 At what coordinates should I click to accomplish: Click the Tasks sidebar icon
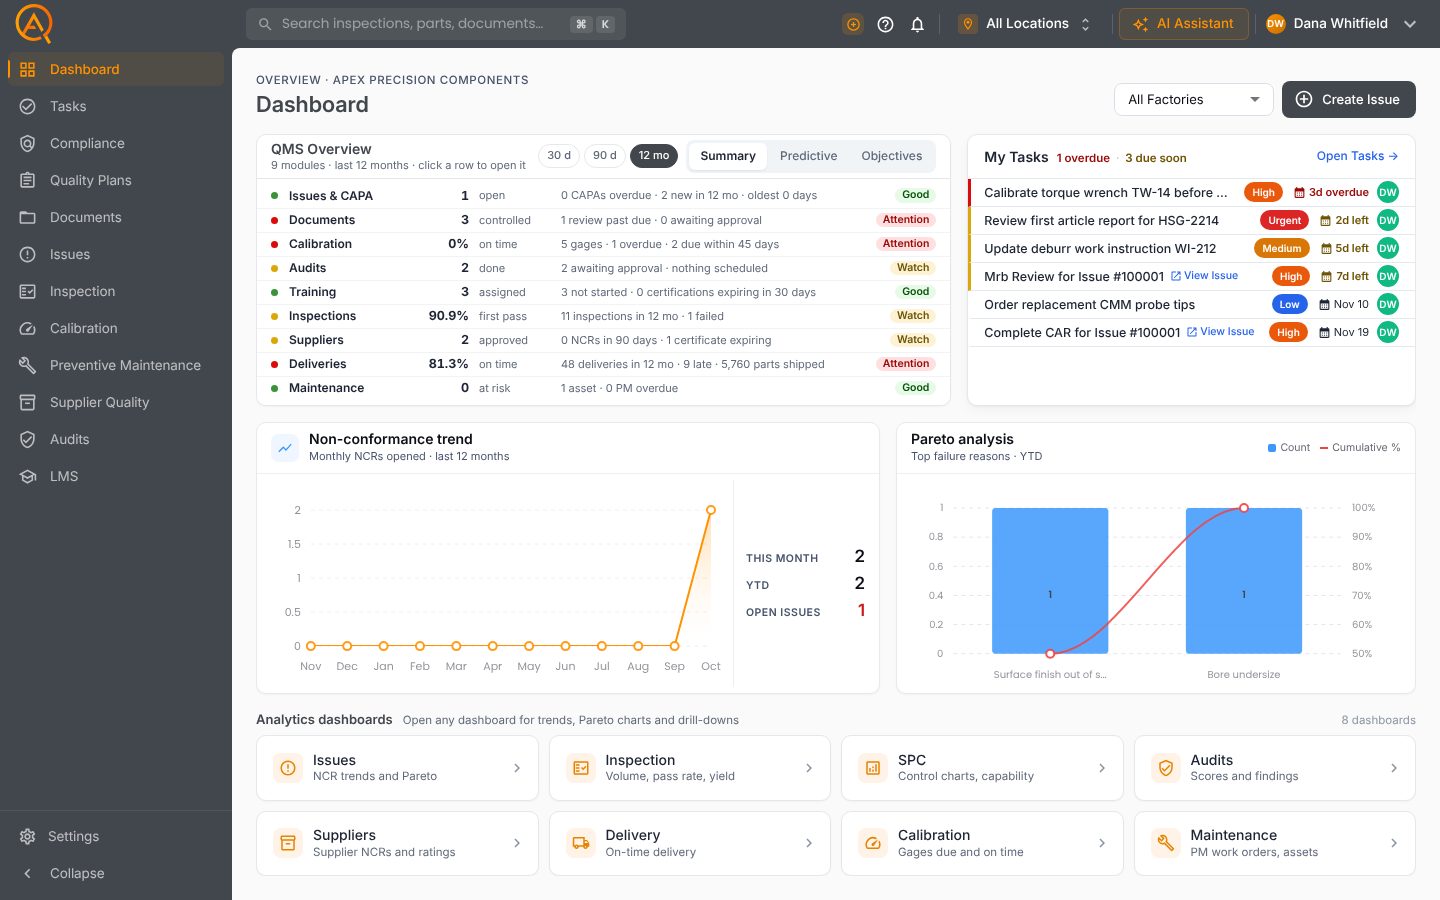click(x=28, y=106)
